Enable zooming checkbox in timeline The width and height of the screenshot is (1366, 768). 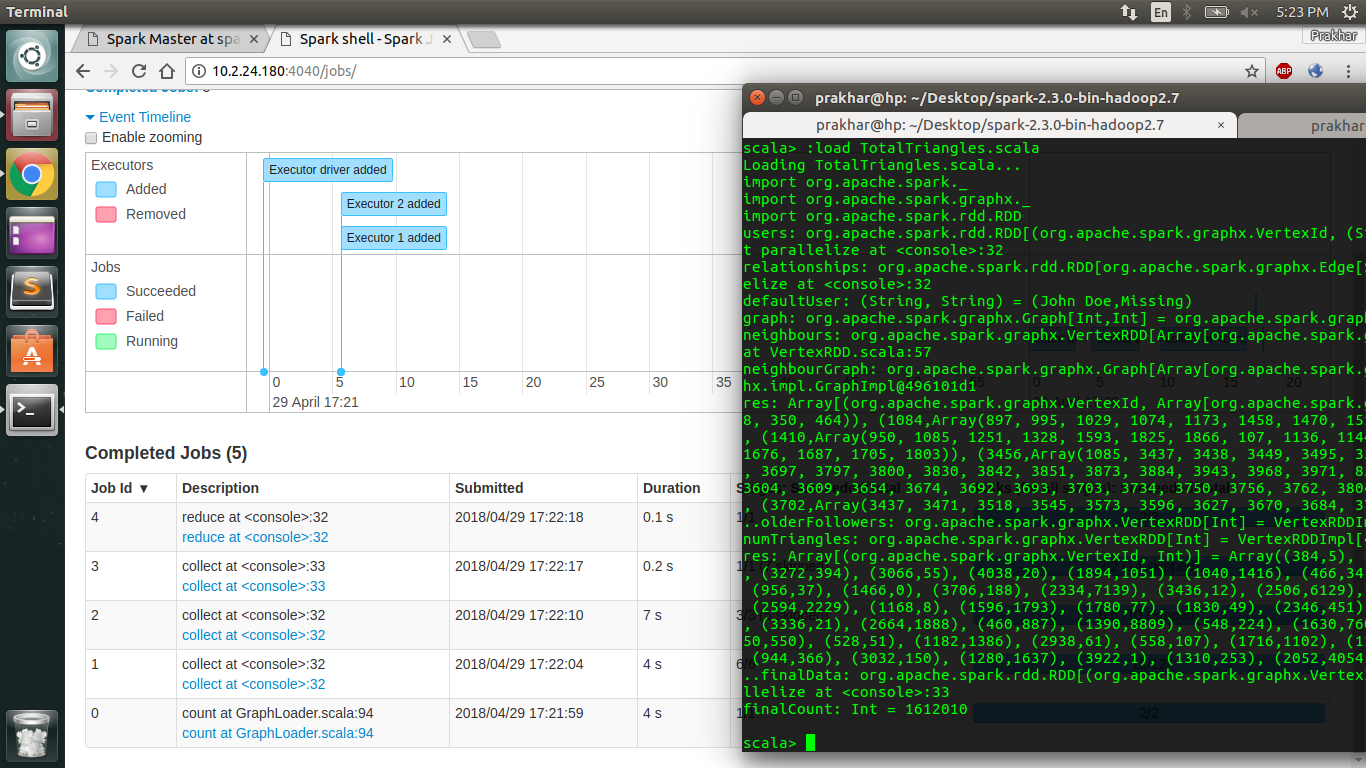(x=91, y=138)
